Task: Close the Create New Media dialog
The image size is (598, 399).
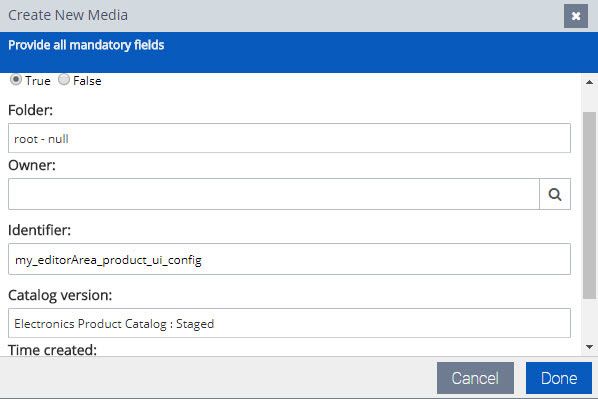Action: [575, 16]
